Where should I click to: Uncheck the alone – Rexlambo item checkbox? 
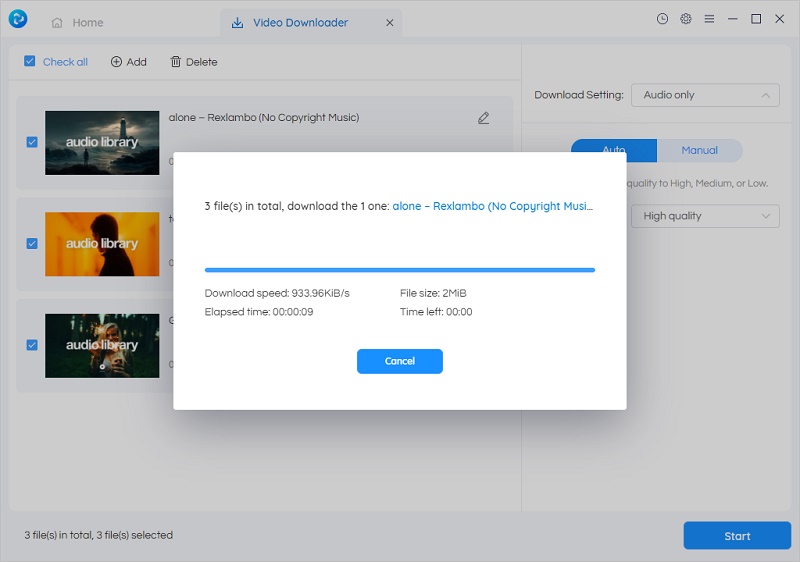[32, 142]
